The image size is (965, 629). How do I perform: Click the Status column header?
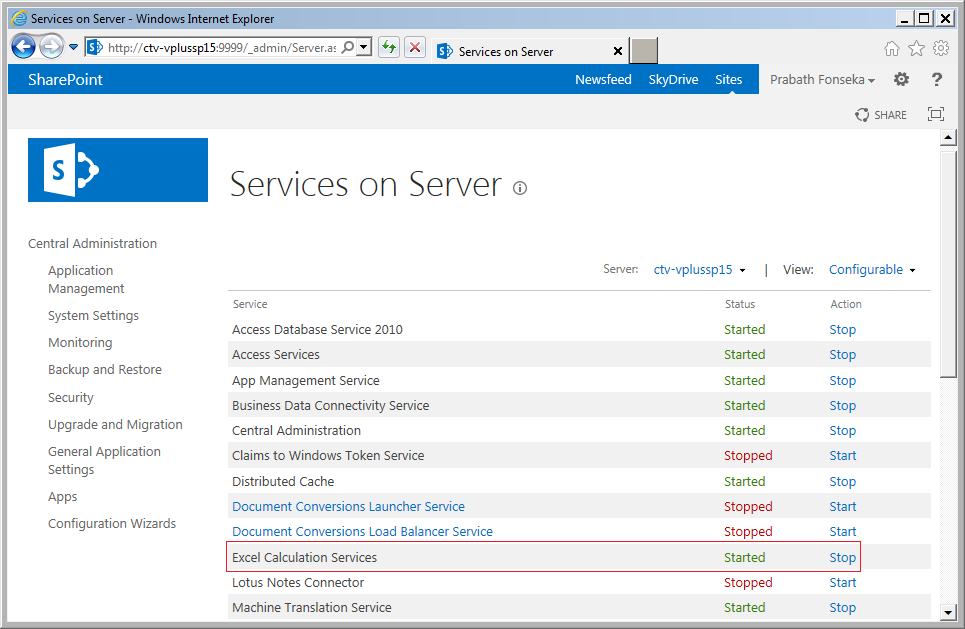click(740, 304)
